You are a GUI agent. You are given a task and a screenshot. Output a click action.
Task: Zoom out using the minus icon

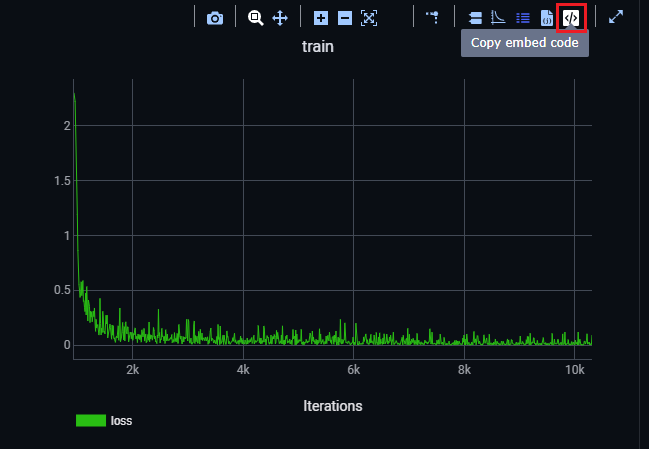(345, 18)
